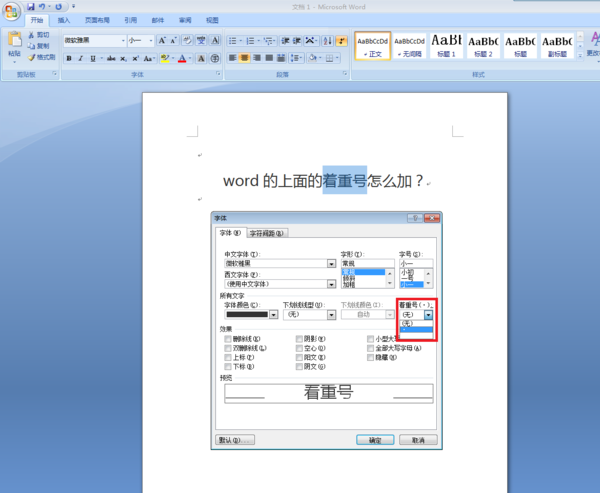Image resolution: width=600 pixels, height=493 pixels.
Task: Toggle the 阴影 shadow checkbox
Action: pyautogui.click(x=300, y=338)
